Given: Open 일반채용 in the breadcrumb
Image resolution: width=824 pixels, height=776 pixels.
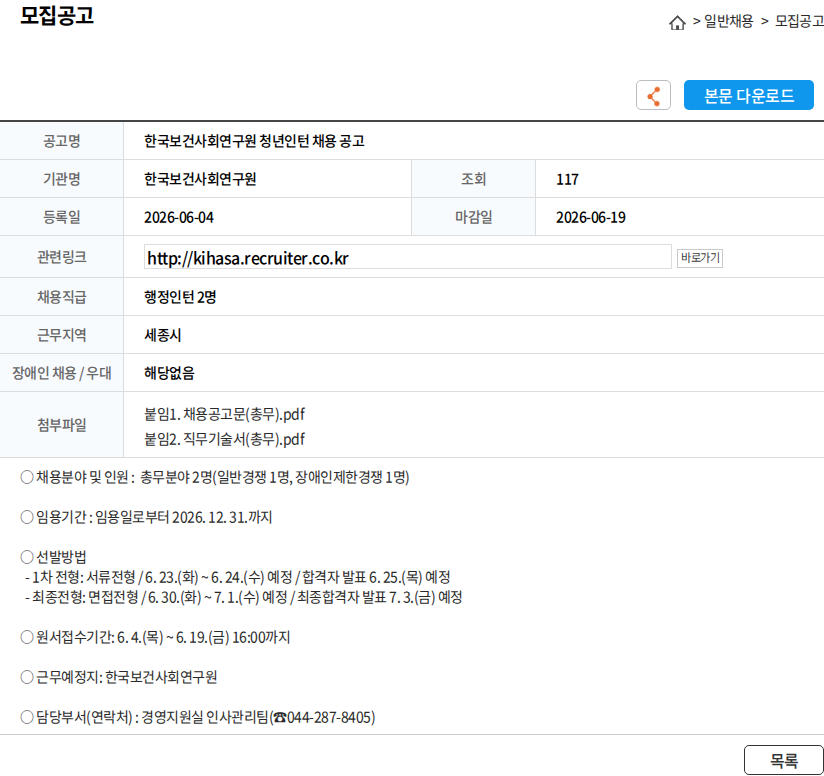Looking at the screenshot, I should [728, 21].
